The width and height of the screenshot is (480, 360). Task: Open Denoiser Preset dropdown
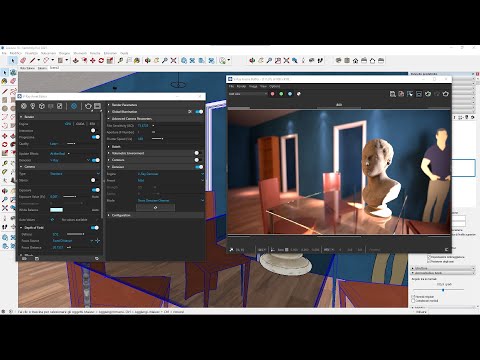coord(170,180)
